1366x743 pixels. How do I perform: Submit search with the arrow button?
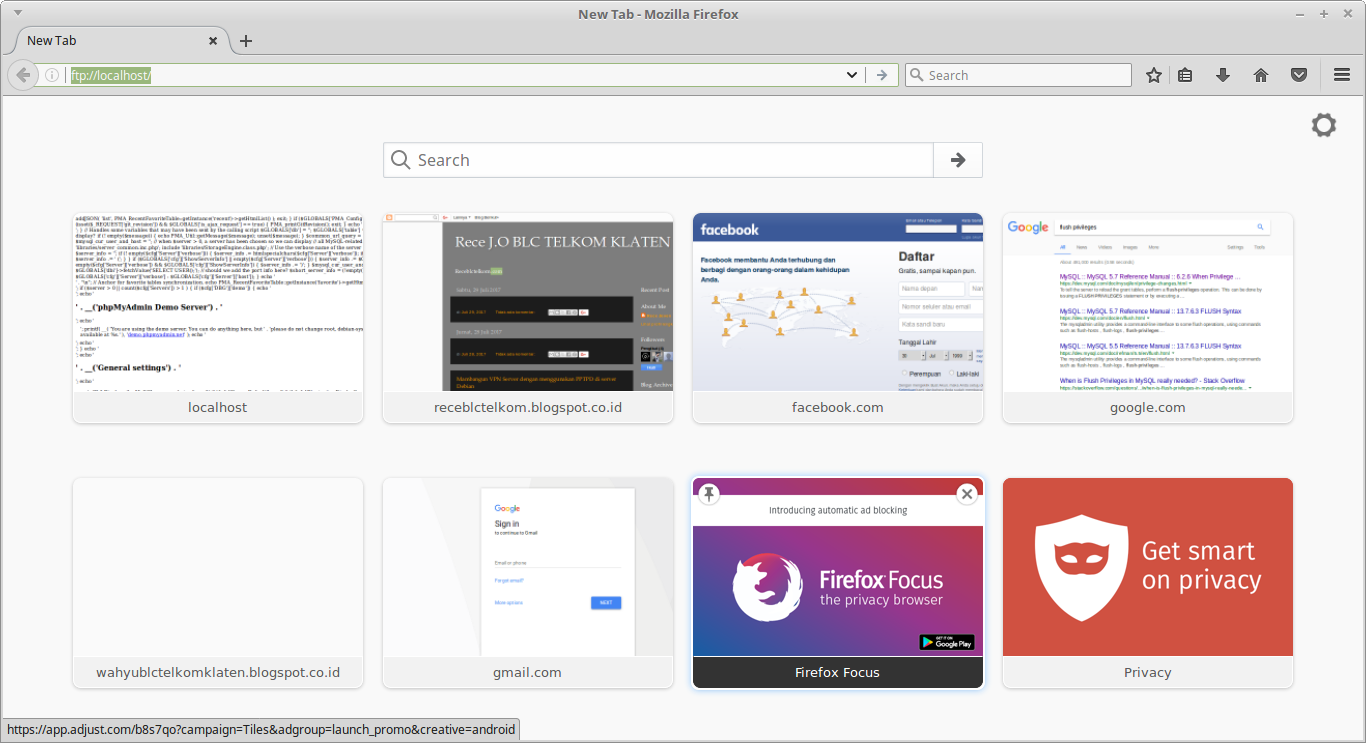coord(957,160)
